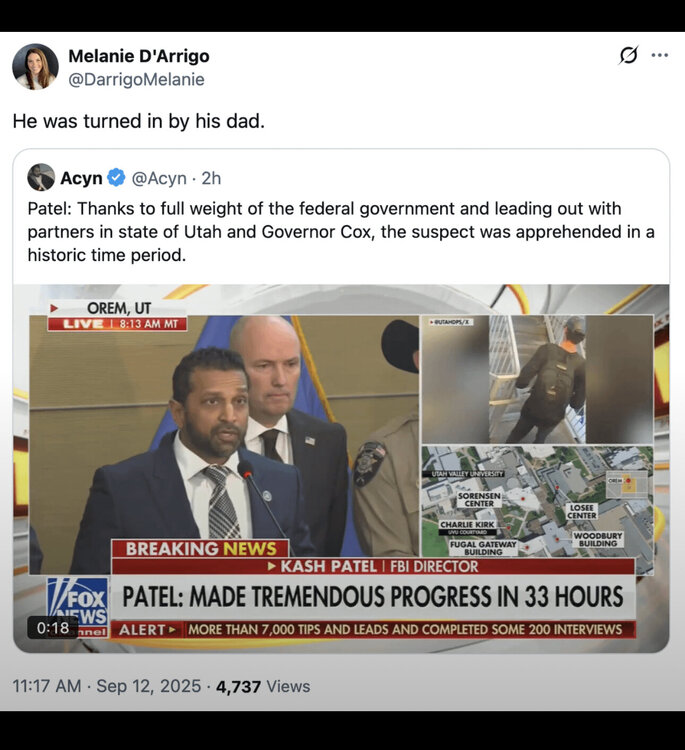Click the suspect surveillance photo inset
The height and width of the screenshot is (750, 685).
coord(537,379)
